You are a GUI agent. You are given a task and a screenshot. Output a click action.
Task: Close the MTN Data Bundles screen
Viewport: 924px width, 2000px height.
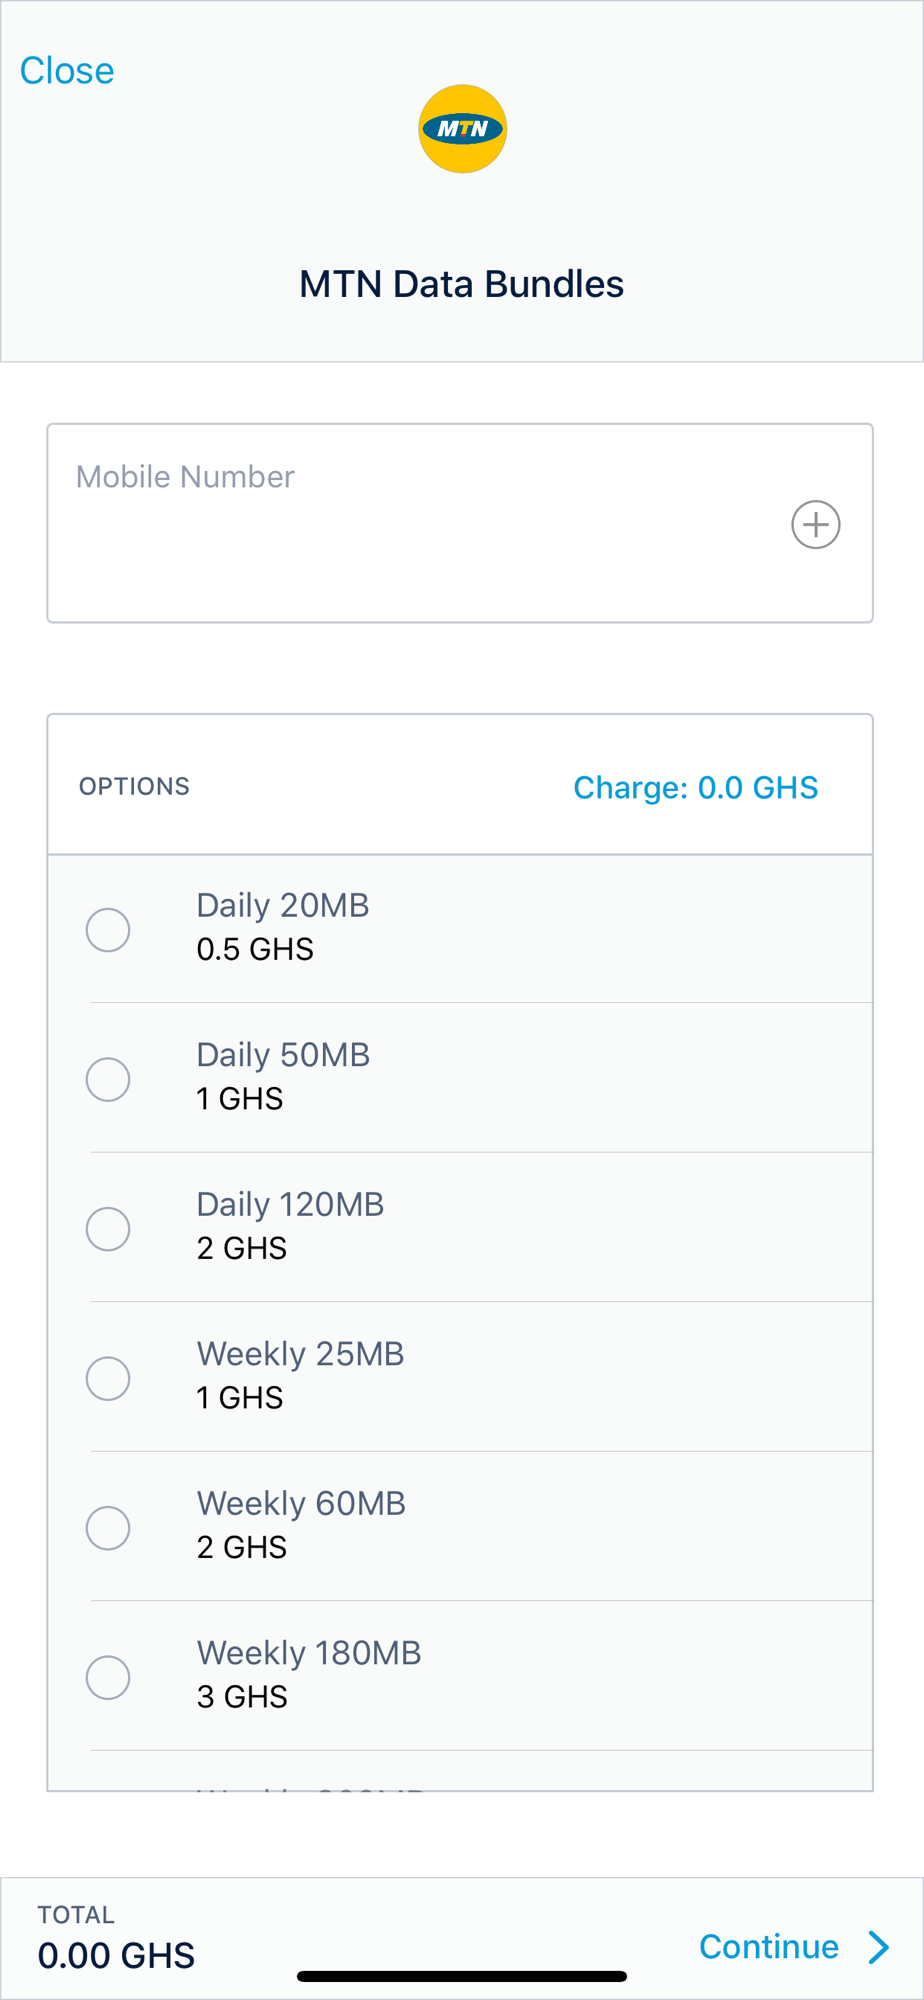coord(67,71)
